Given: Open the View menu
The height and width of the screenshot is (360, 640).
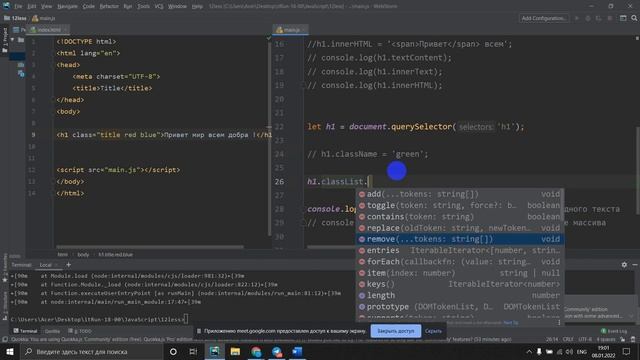Looking at the screenshot, I should click(x=47, y=6).
